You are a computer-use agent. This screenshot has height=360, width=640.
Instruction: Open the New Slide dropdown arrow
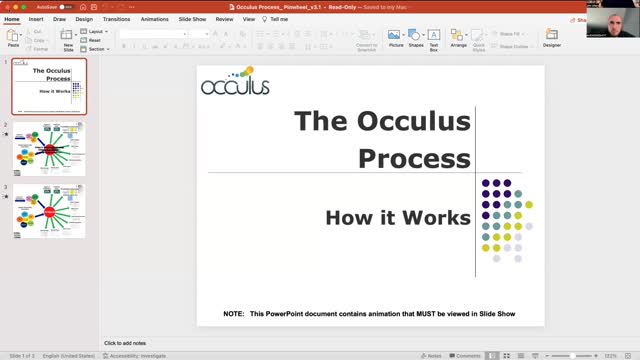click(x=76, y=35)
